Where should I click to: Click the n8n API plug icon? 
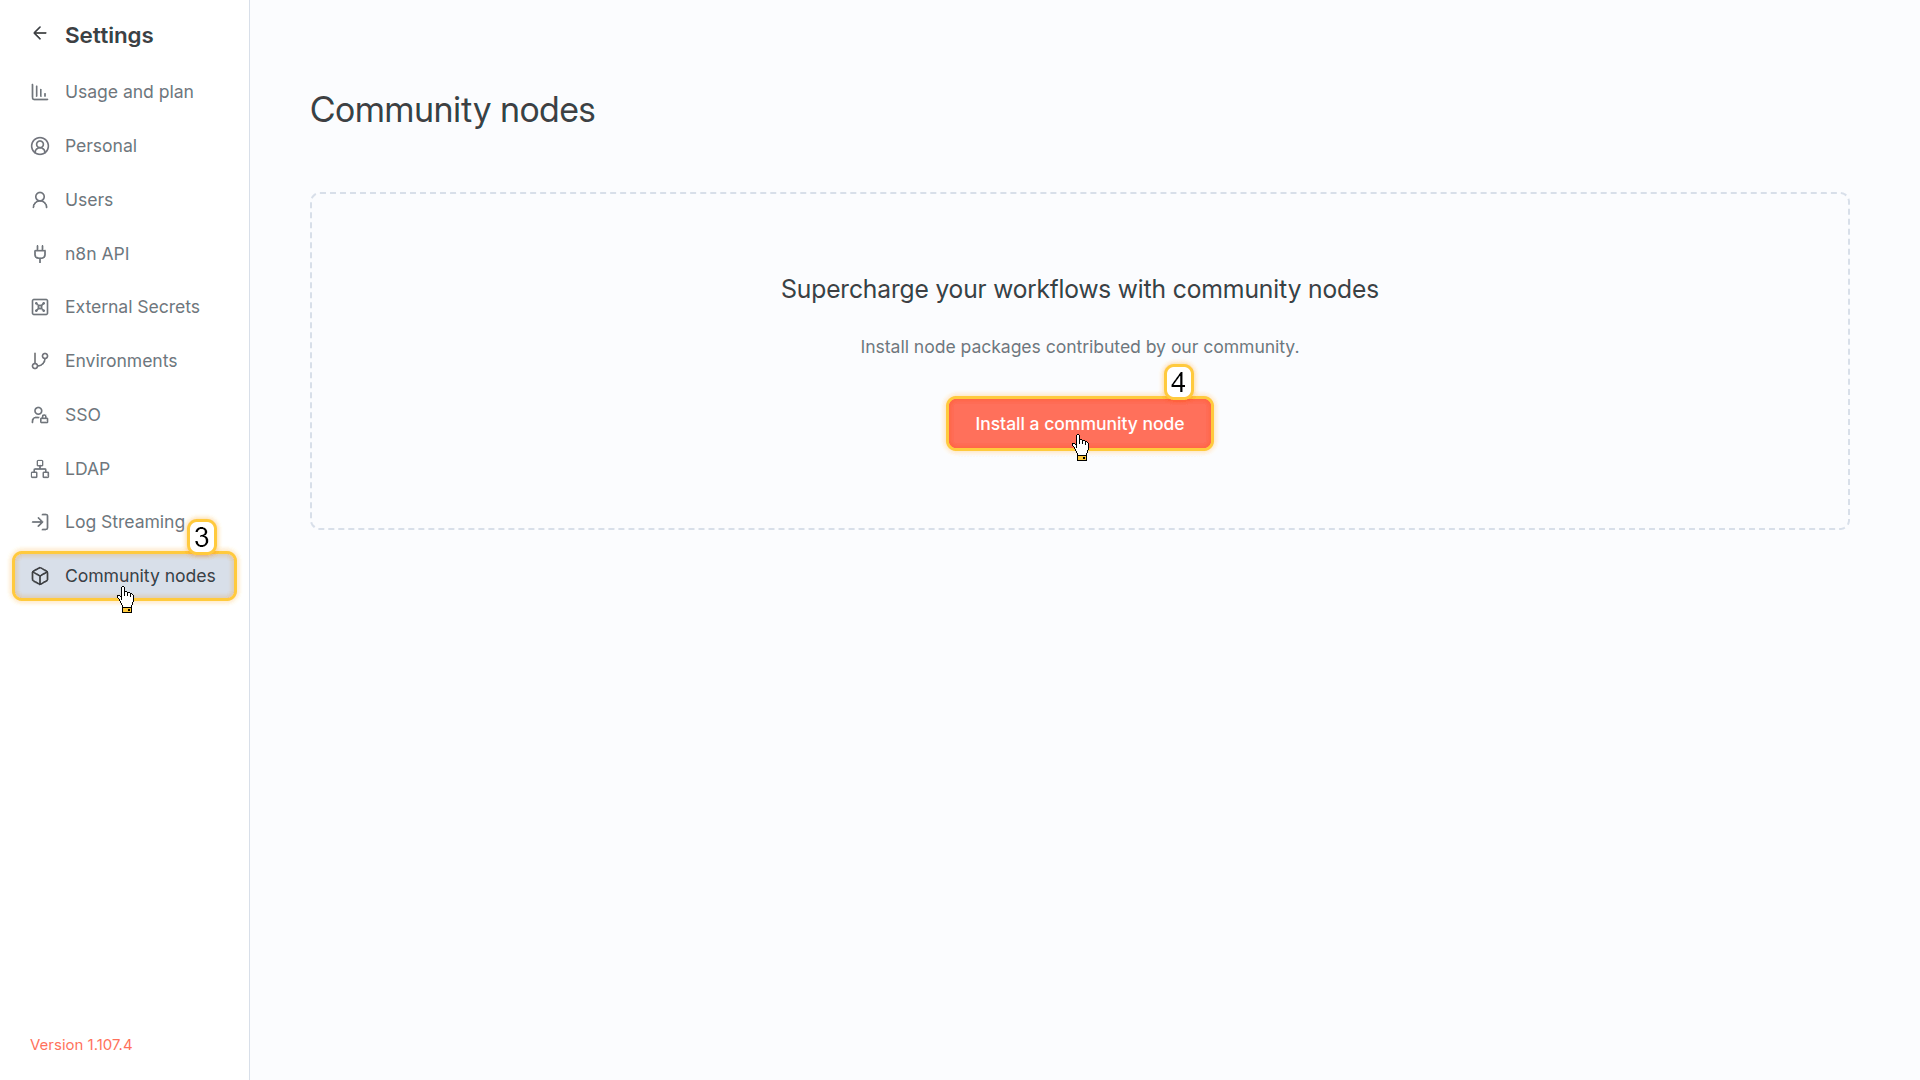pyautogui.click(x=40, y=254)
